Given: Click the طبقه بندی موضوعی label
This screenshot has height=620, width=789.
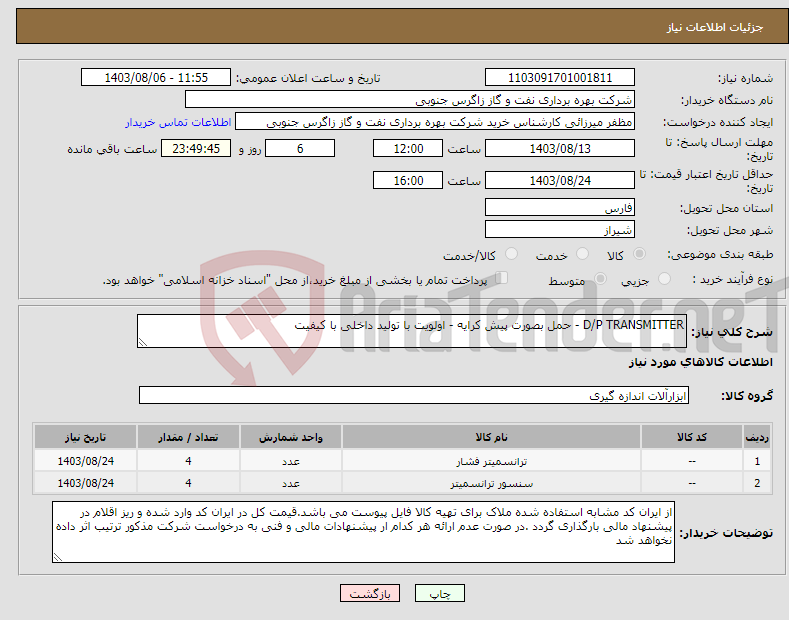Looking at the screenshot, I should coord(720,255).
